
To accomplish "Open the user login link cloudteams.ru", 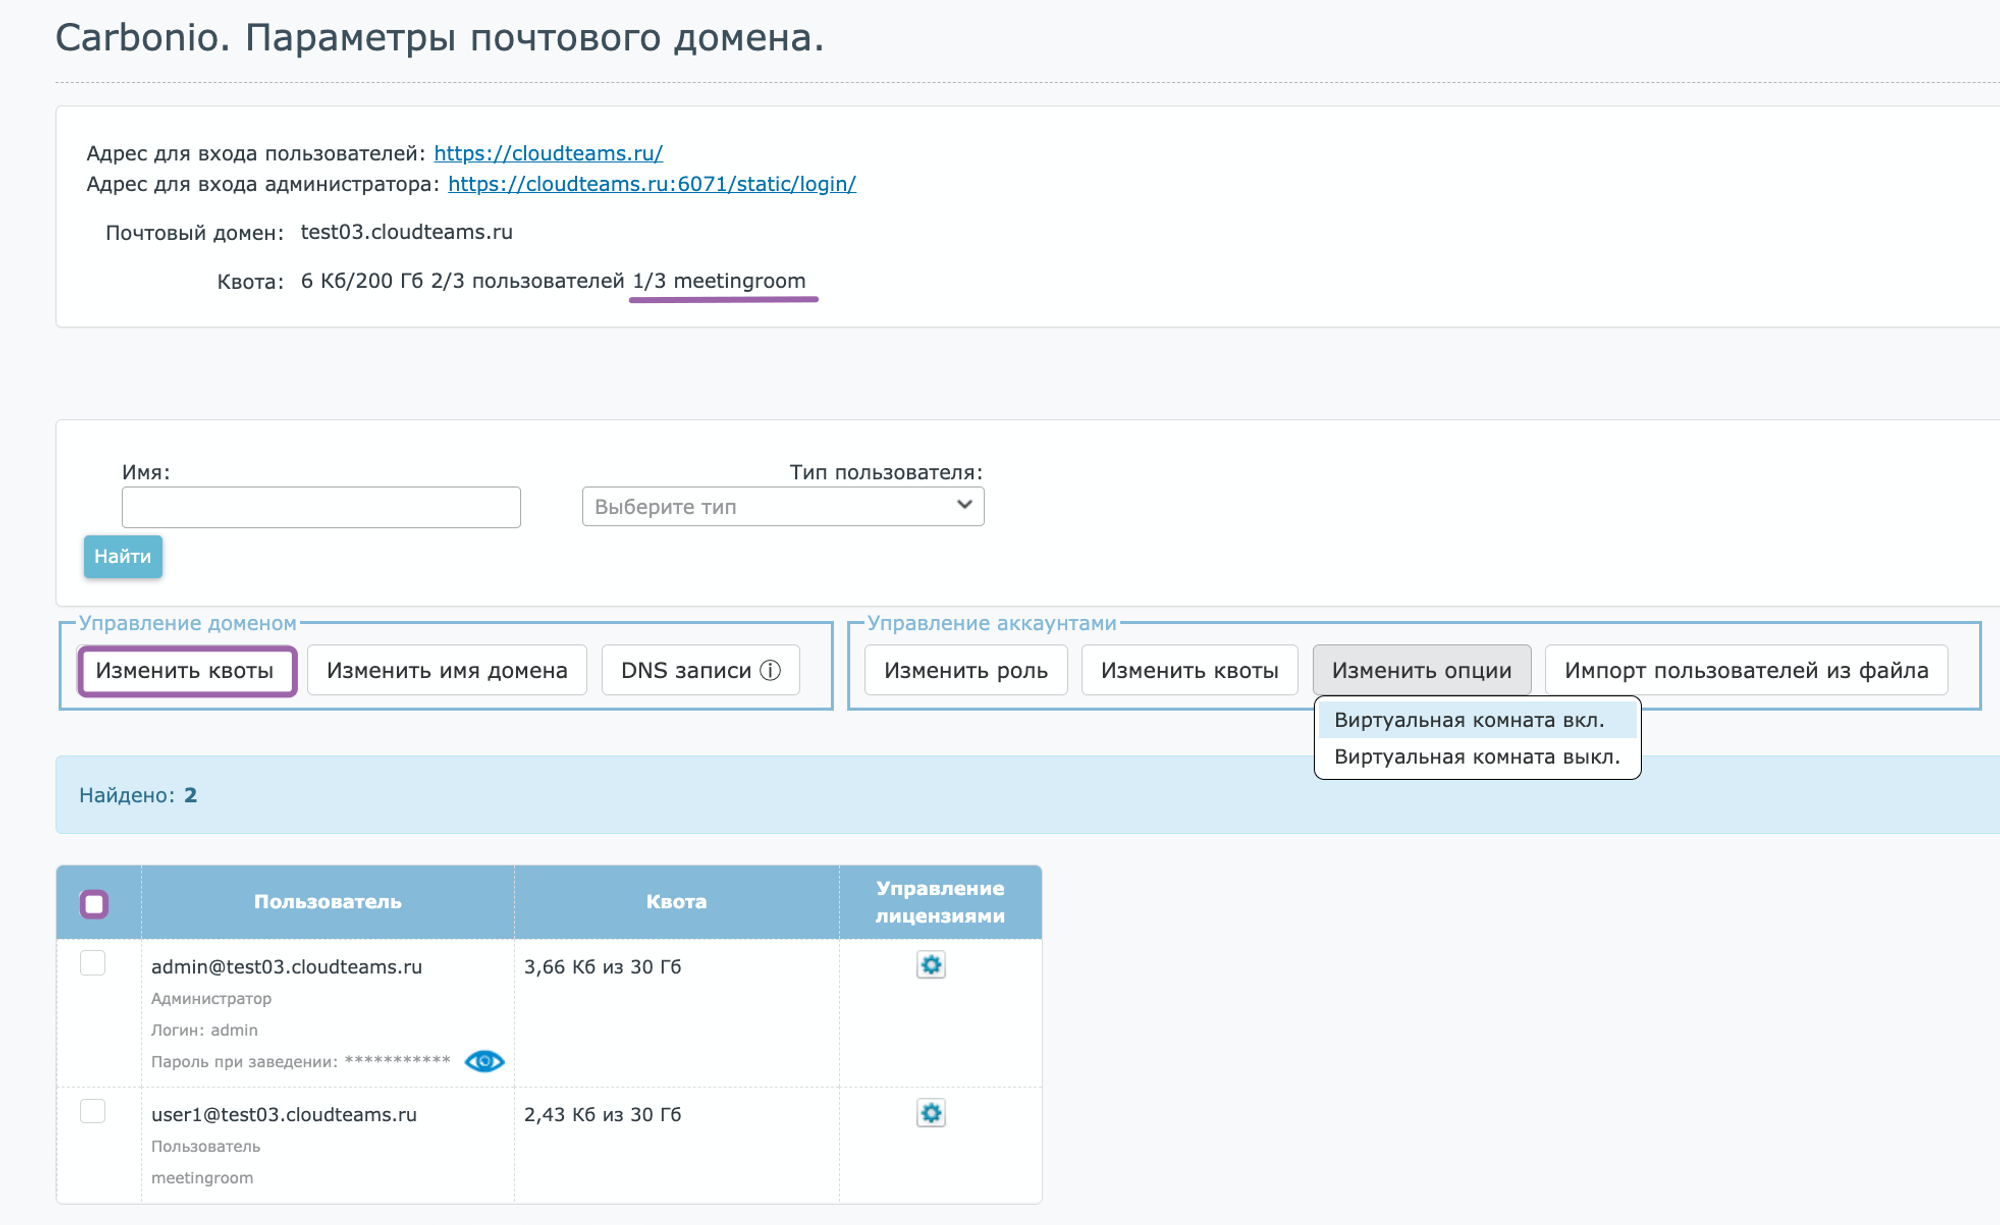I will click(x=548, y=153).
